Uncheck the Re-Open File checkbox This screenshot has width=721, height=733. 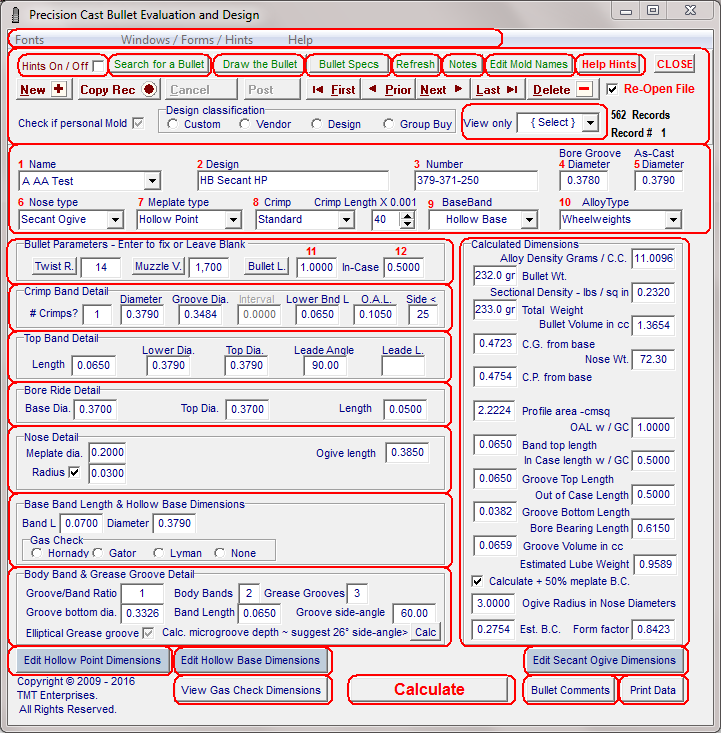tap(612, 89)
